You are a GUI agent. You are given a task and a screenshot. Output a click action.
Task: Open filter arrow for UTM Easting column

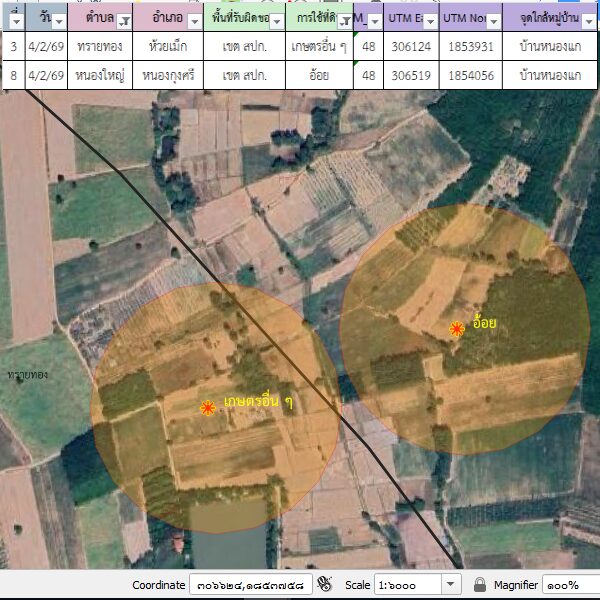point(428,21)
